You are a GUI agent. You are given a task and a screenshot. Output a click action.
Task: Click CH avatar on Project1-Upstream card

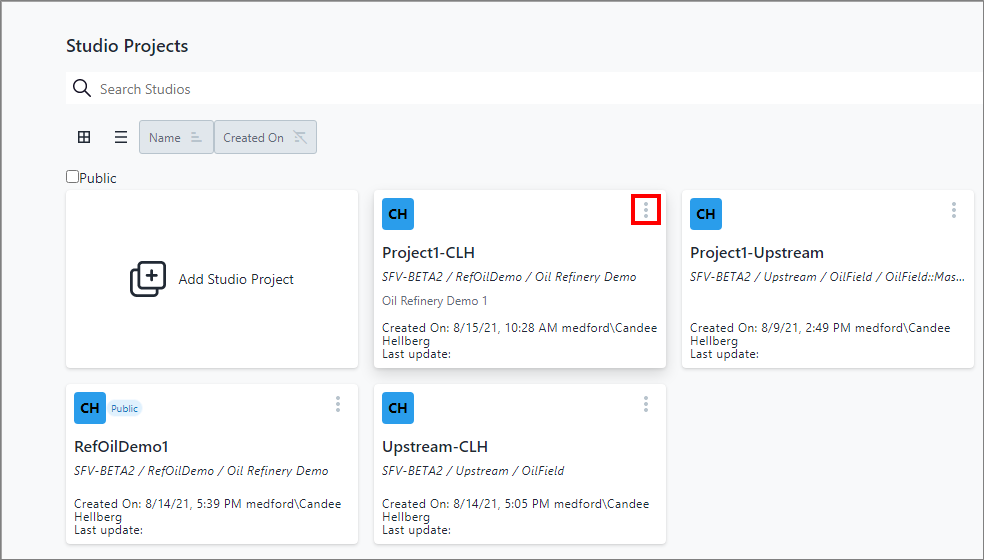pos(706,214)
